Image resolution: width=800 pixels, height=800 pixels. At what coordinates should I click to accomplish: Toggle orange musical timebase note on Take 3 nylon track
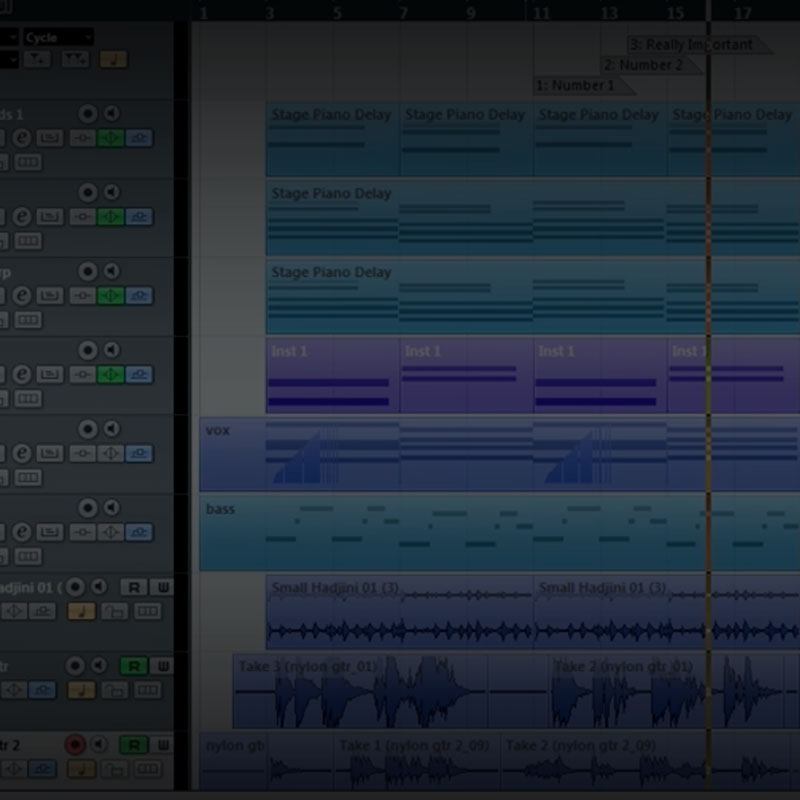pyautogui.click(x=82, y=690)
